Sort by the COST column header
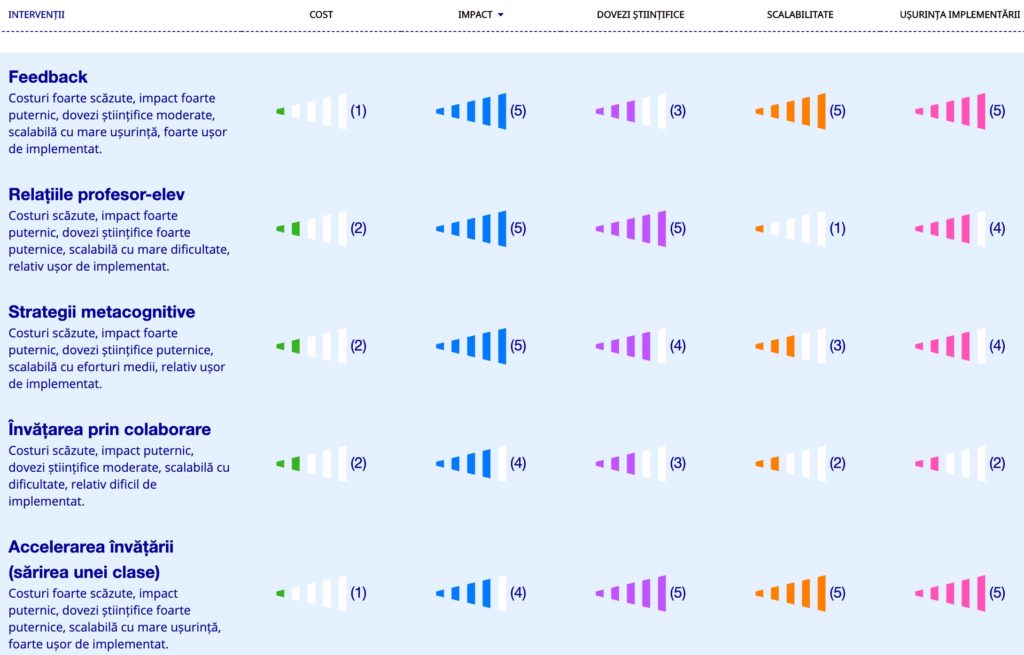1024x655 pixels. pyautogui.click(x=321, y=14)
